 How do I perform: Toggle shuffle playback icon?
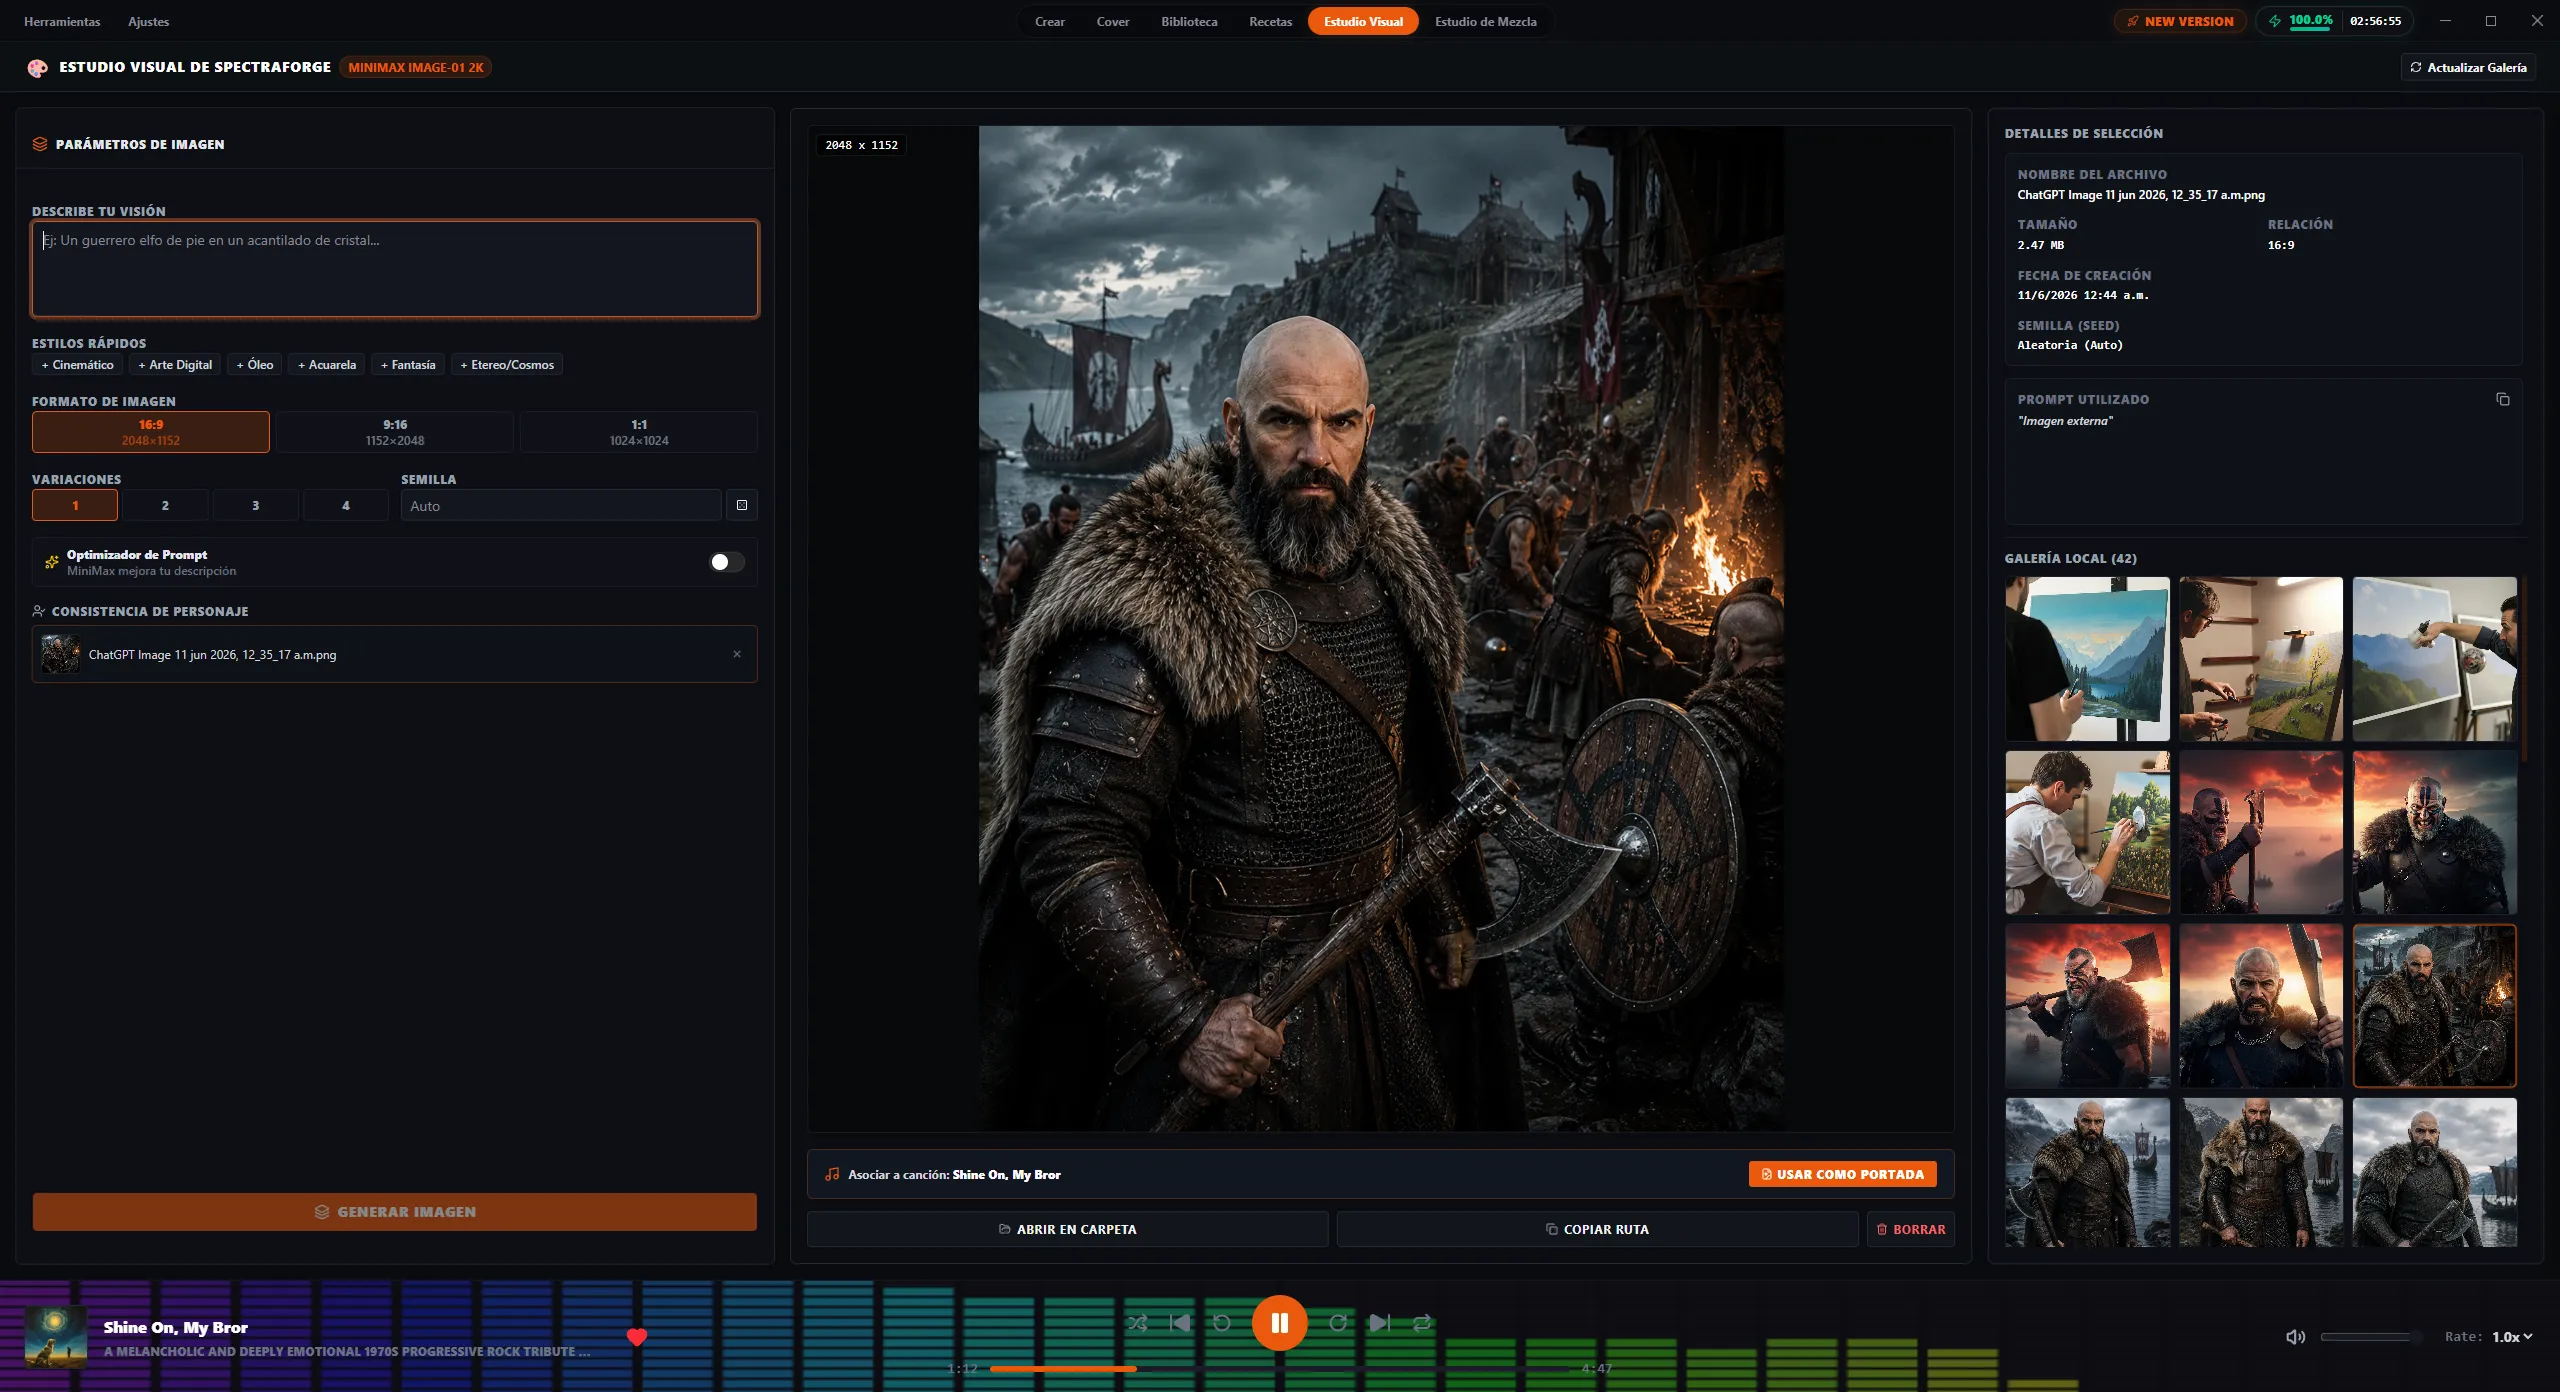[1137, 1323]
